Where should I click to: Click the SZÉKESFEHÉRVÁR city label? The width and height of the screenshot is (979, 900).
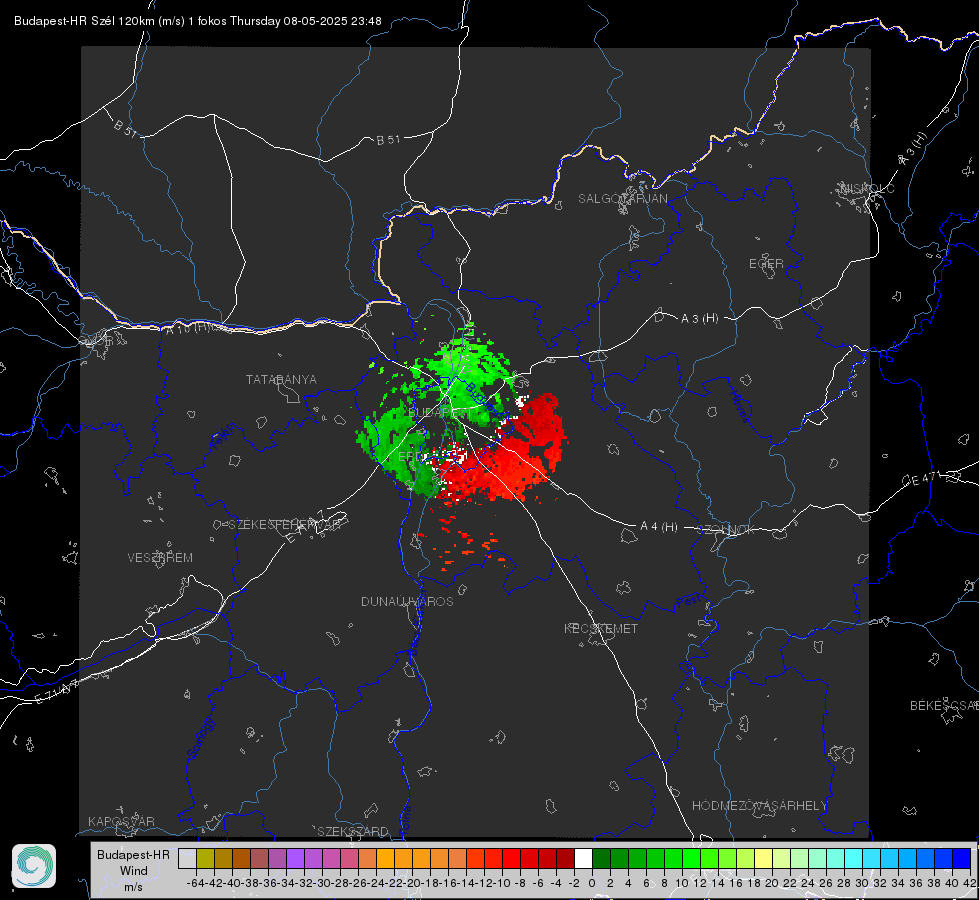(286, 524)
